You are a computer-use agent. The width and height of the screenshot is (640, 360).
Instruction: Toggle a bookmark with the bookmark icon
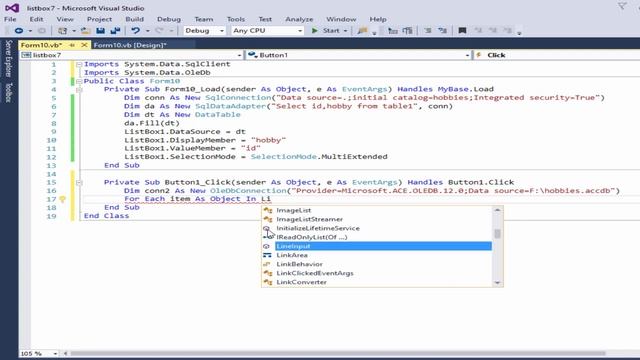462,31
